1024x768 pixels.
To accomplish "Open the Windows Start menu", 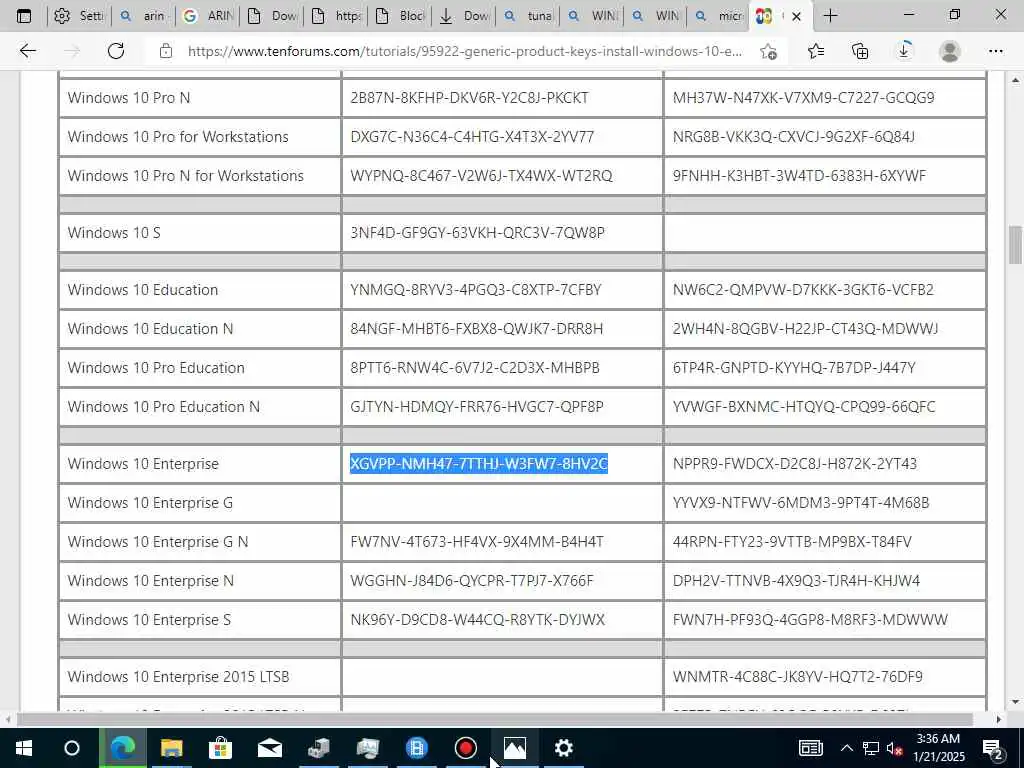I will coord(24,748).
